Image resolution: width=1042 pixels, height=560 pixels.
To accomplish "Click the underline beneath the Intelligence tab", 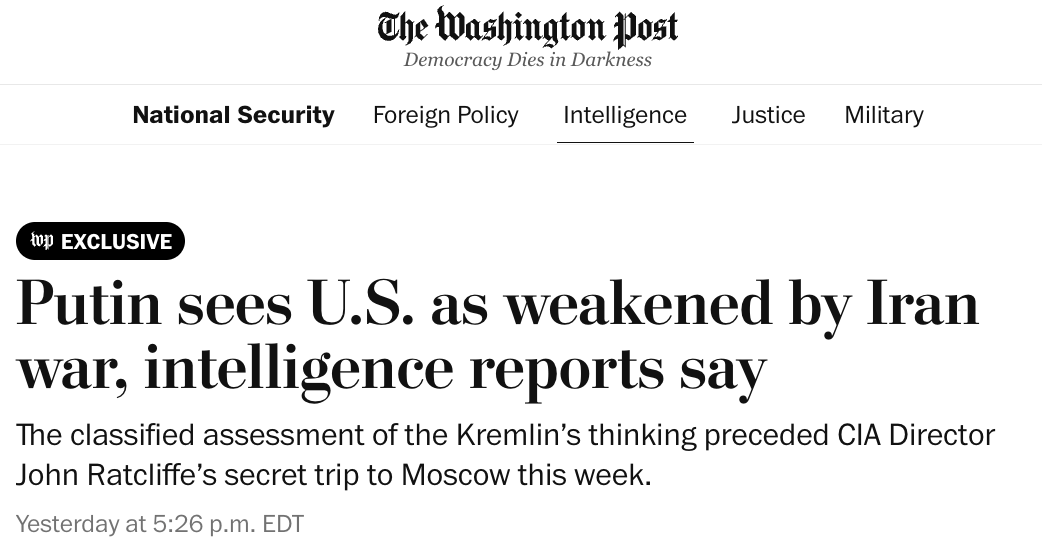I will tap(625, 141).
